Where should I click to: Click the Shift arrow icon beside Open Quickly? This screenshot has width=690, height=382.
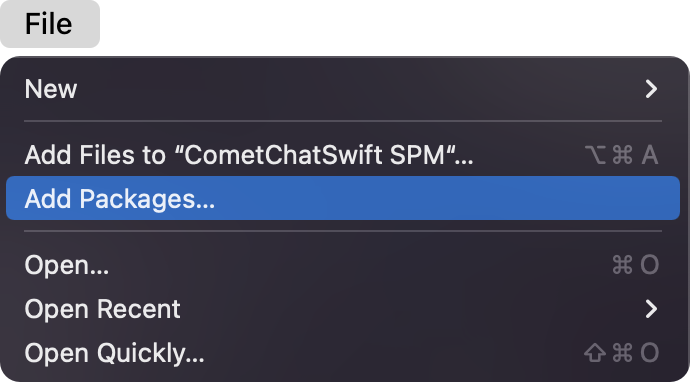click(x=595, y=353)
